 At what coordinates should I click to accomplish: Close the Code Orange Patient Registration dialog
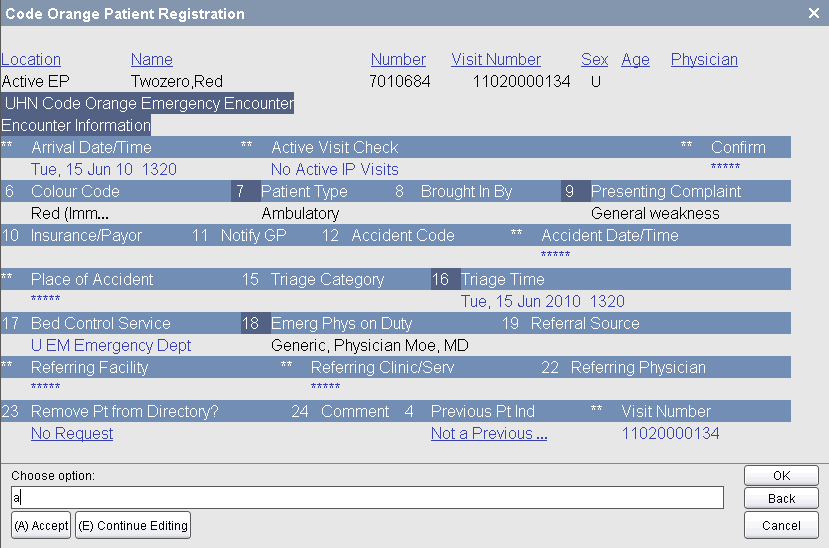coord(814,13)
